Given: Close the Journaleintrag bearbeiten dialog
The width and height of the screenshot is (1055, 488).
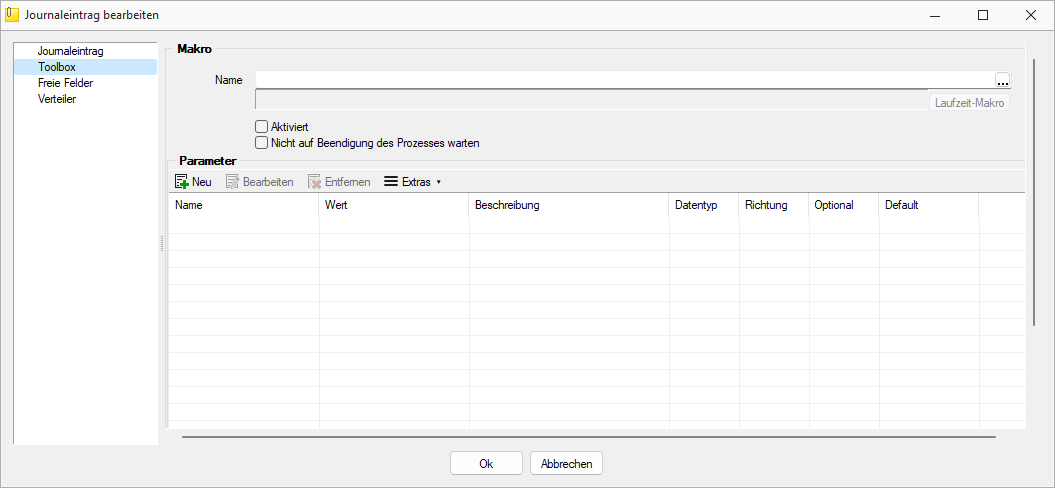Looking at the screenshot, I should [x=1031, y=15].
